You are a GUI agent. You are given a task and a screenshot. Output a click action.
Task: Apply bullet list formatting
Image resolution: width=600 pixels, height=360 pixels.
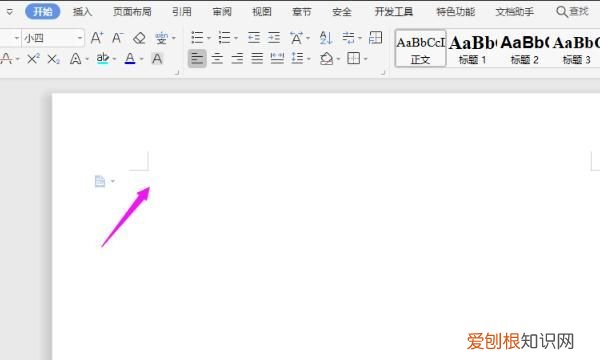tap(197, 38)
